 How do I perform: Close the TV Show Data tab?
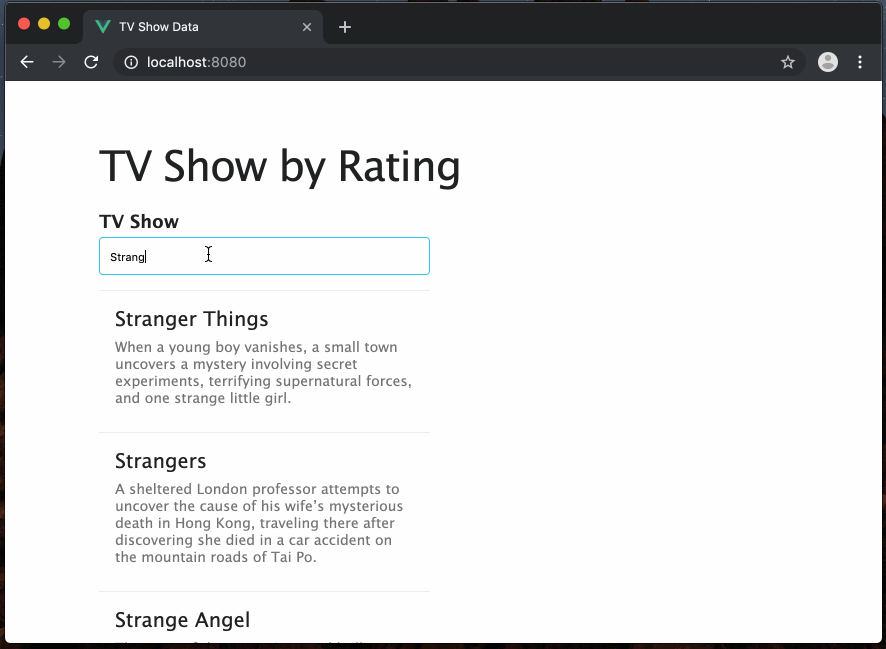[x=307, y=27]
